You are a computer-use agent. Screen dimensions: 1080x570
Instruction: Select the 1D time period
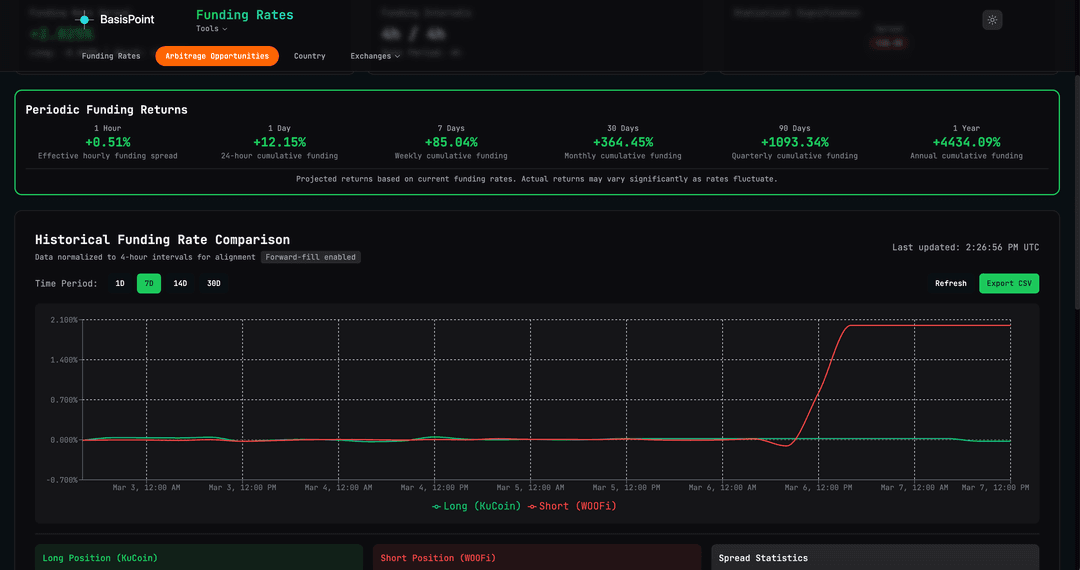120,283
